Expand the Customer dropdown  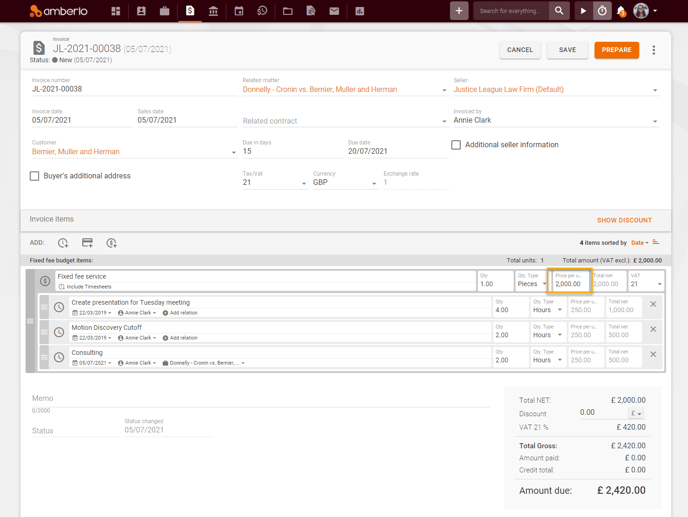pyautogui.click(x=233, y=152)
